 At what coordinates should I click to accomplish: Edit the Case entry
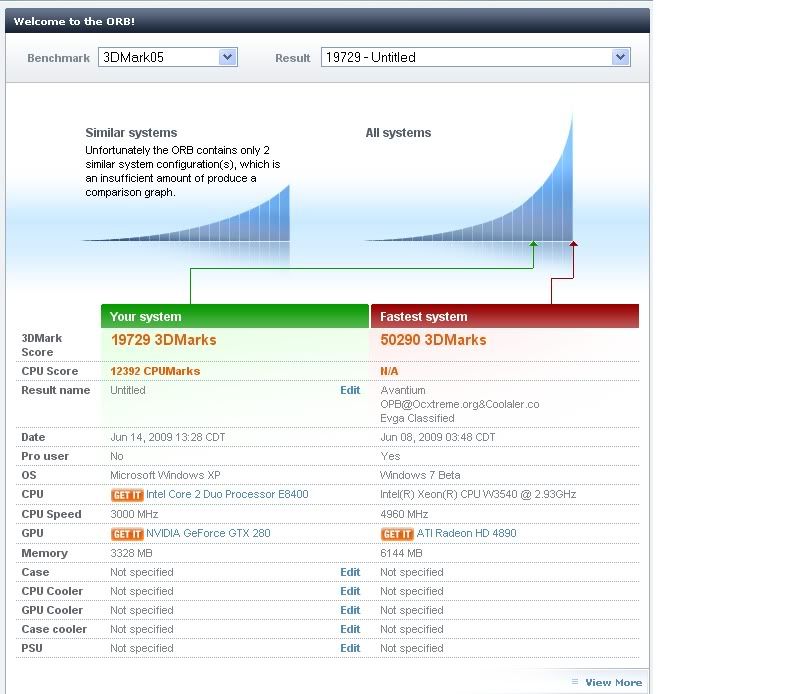tap(350, 572)
